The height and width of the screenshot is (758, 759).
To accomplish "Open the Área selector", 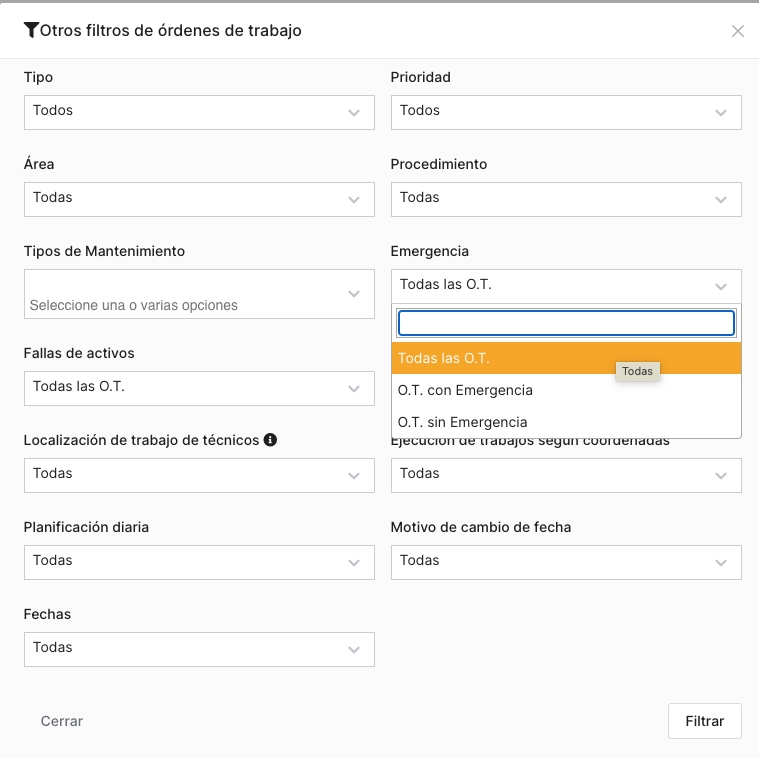I will click(x=199, y=199).
